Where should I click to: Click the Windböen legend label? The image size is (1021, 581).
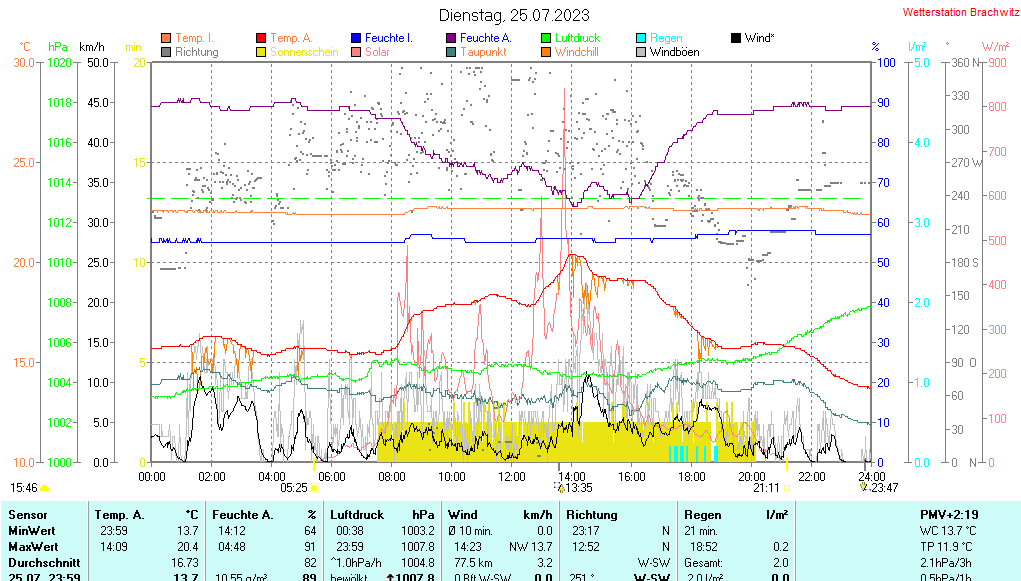pos(674,52)
